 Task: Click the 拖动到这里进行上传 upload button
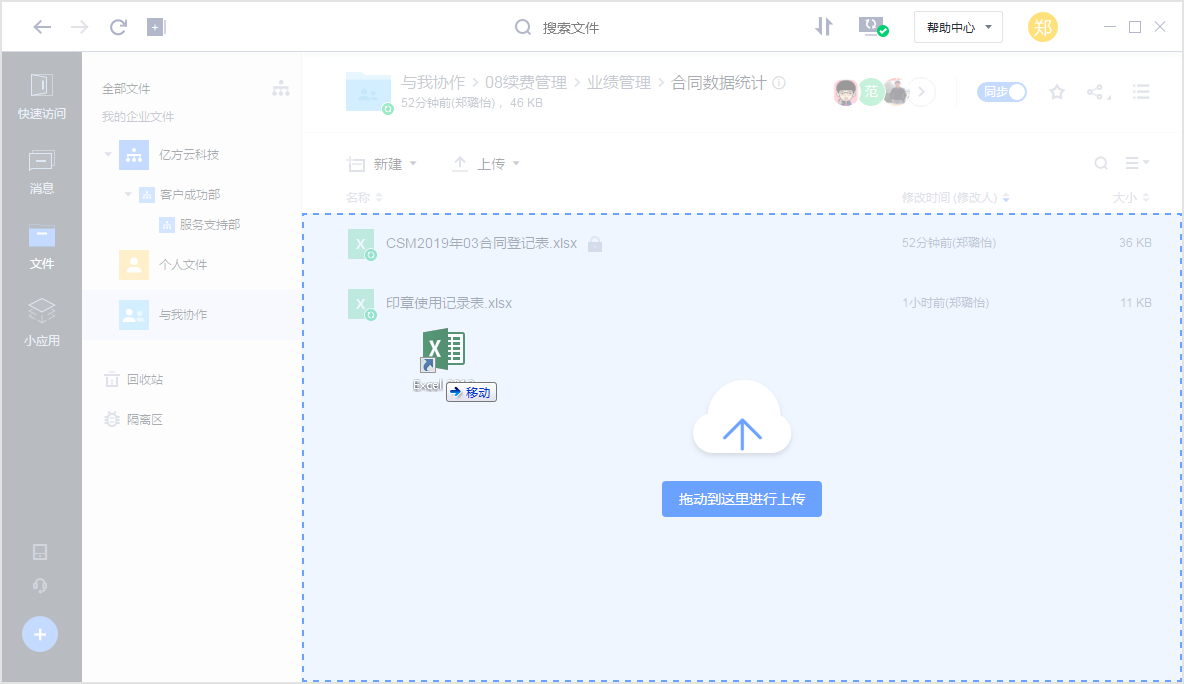[741, 498]
